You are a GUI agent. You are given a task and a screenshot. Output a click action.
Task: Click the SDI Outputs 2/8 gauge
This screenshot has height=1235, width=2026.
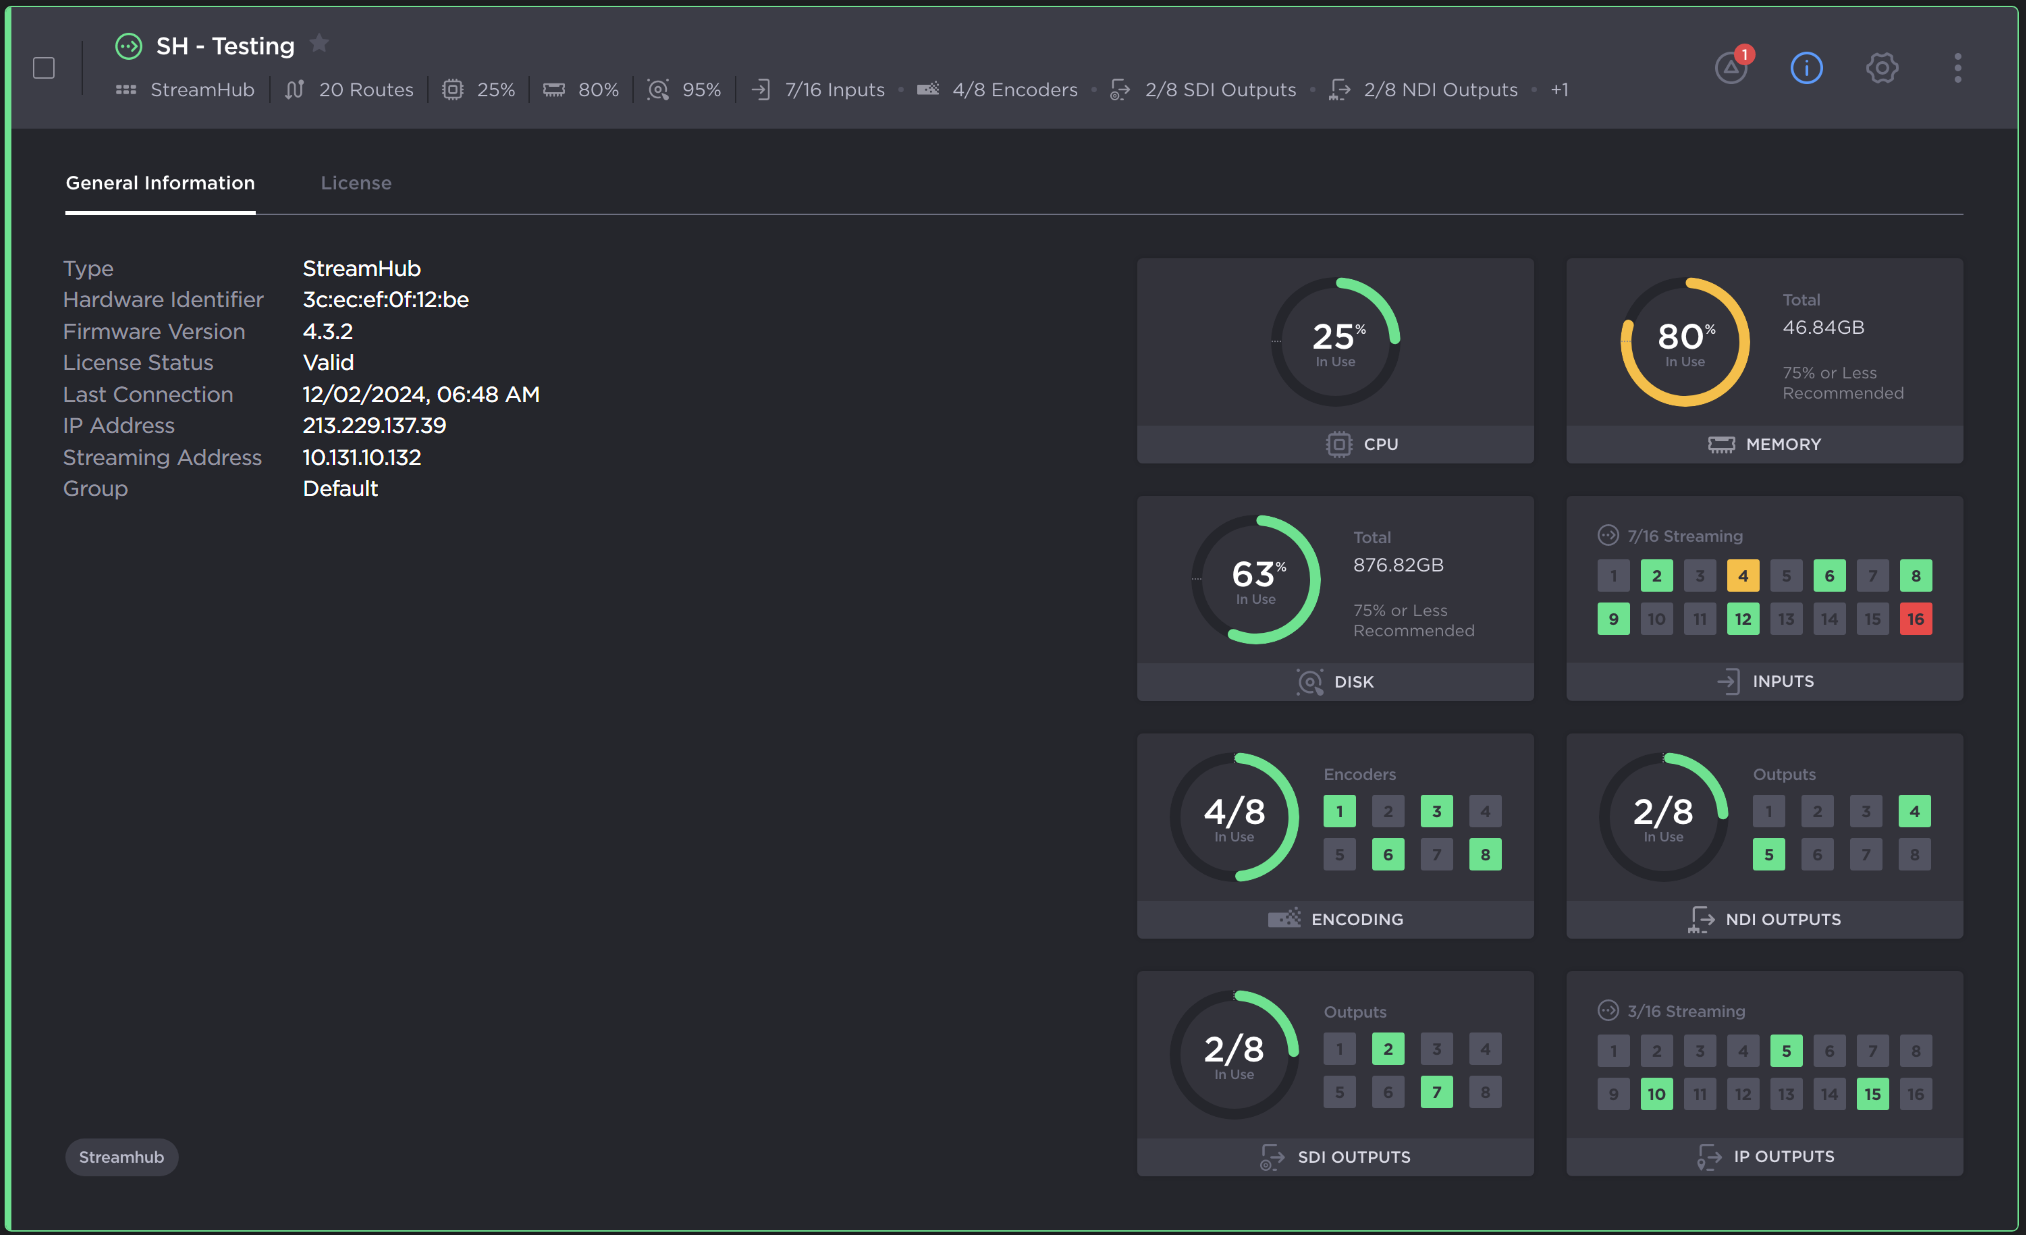[1235, 1055]
